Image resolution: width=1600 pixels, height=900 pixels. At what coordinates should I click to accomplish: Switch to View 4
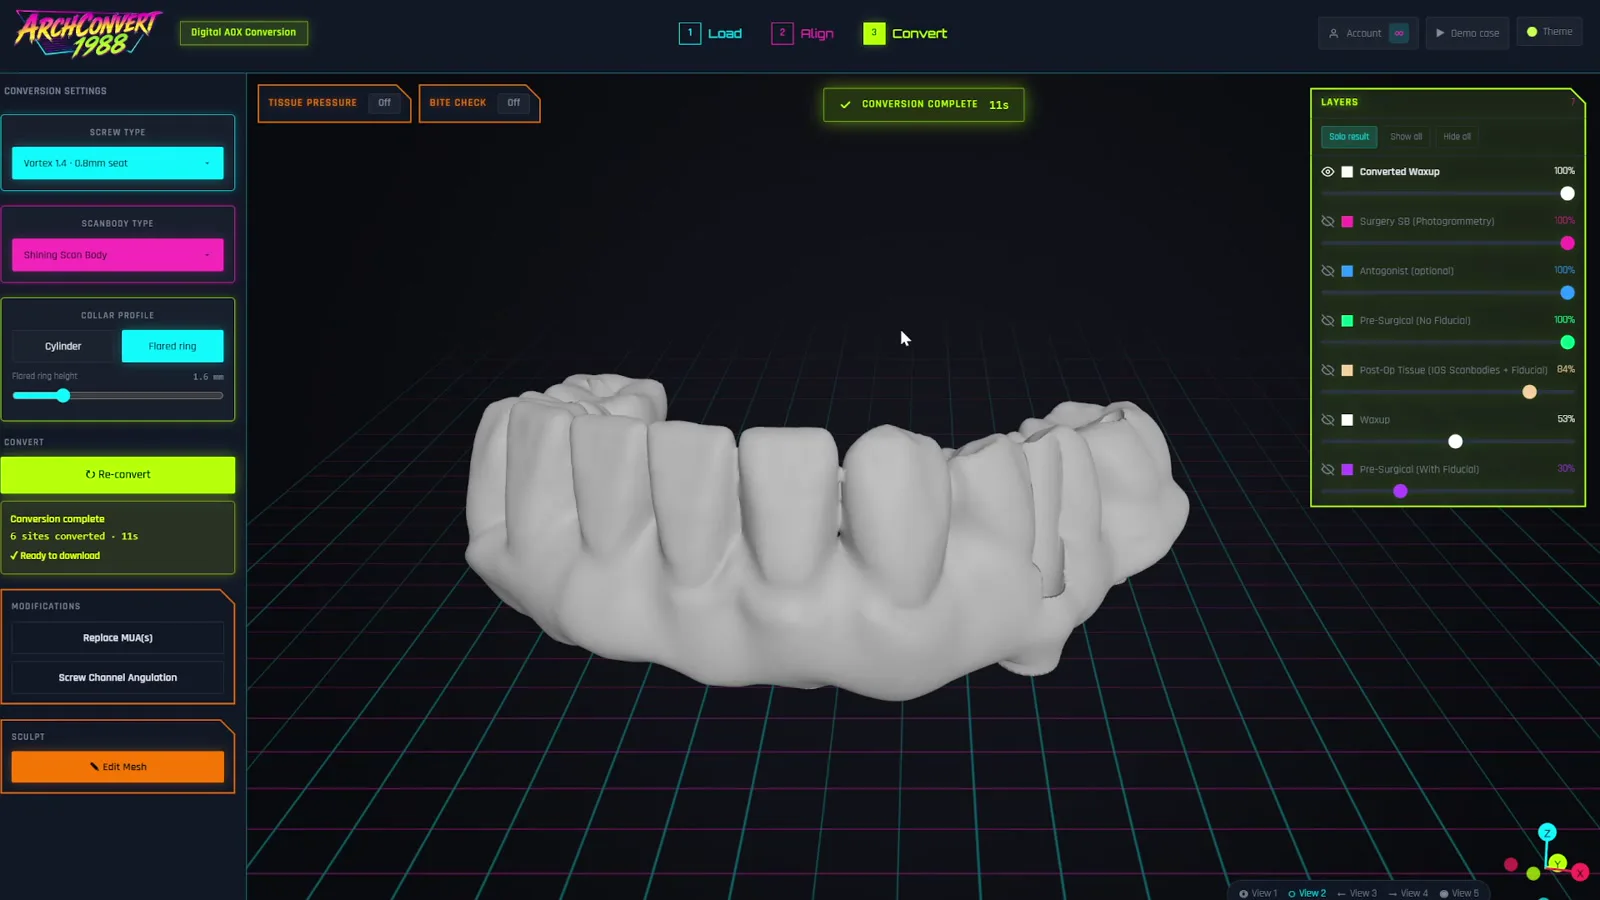coord(1408,893)
